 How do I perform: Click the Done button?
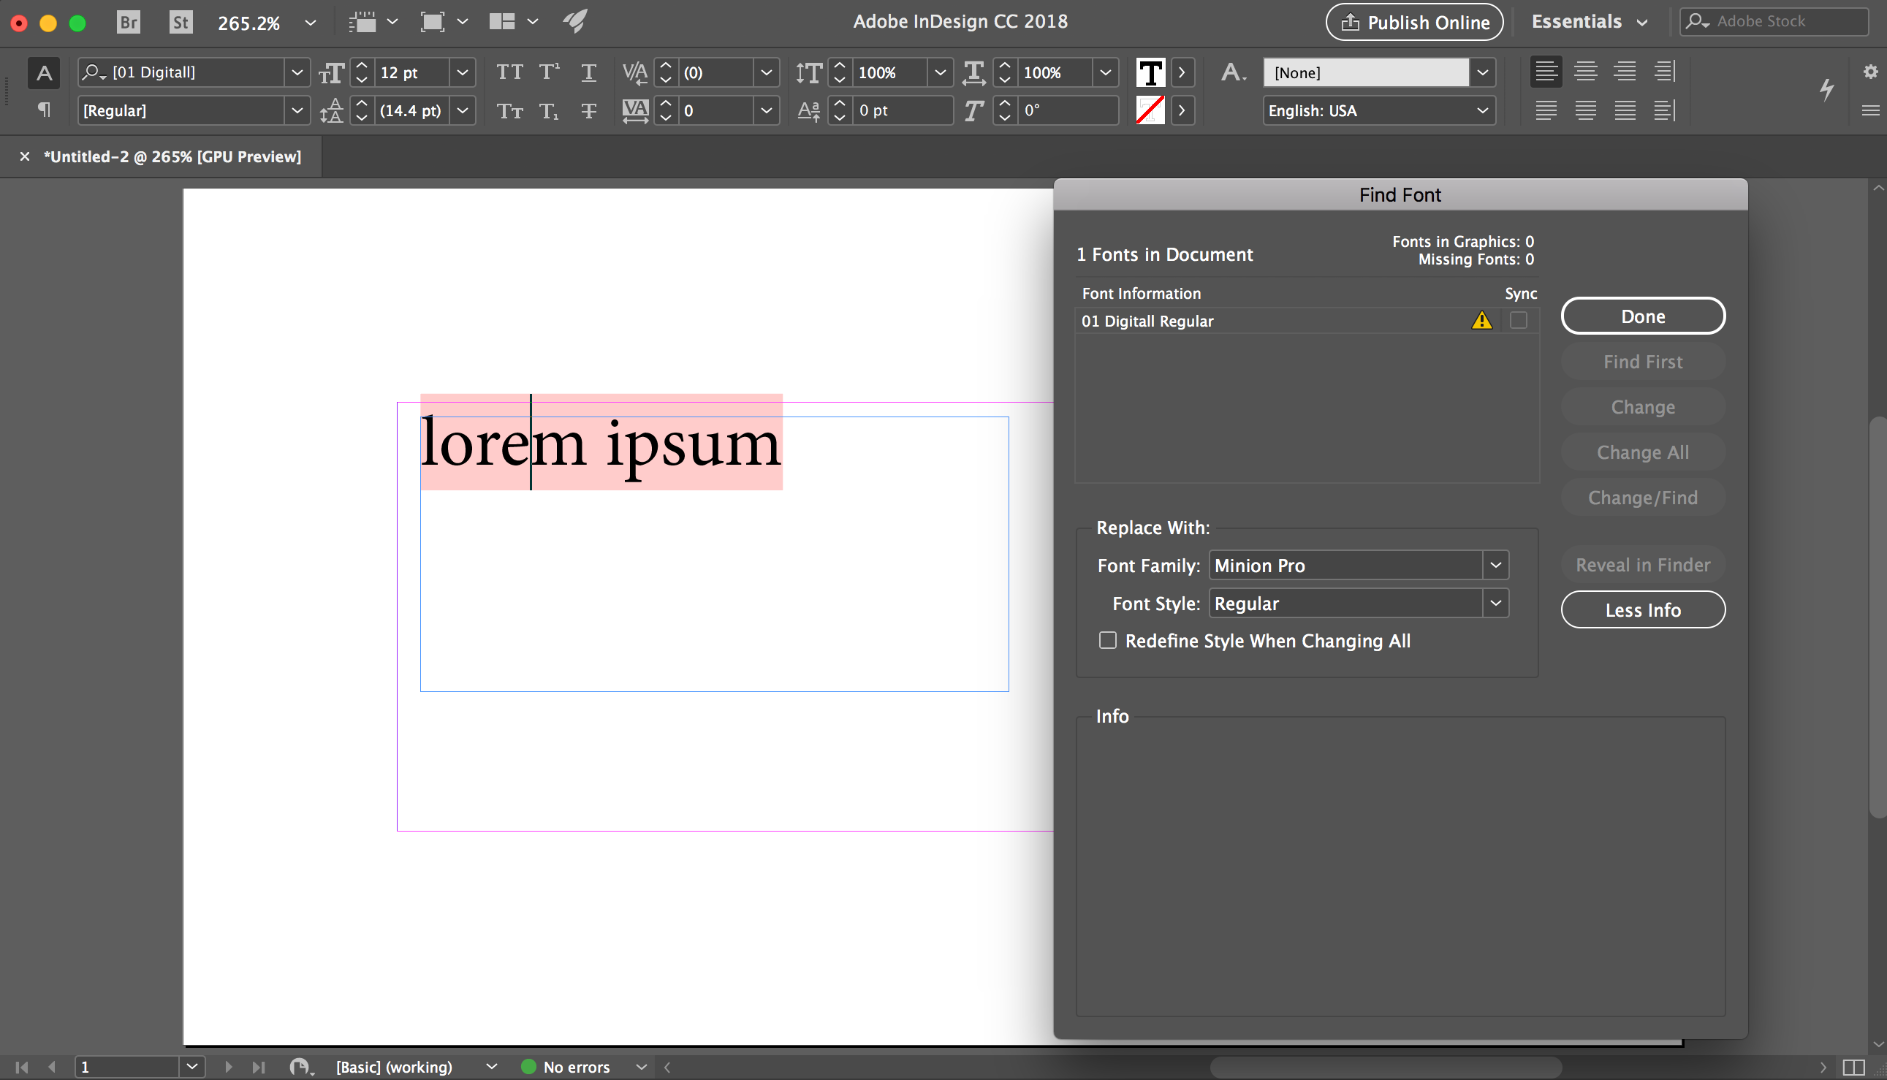coord(1642,317)
